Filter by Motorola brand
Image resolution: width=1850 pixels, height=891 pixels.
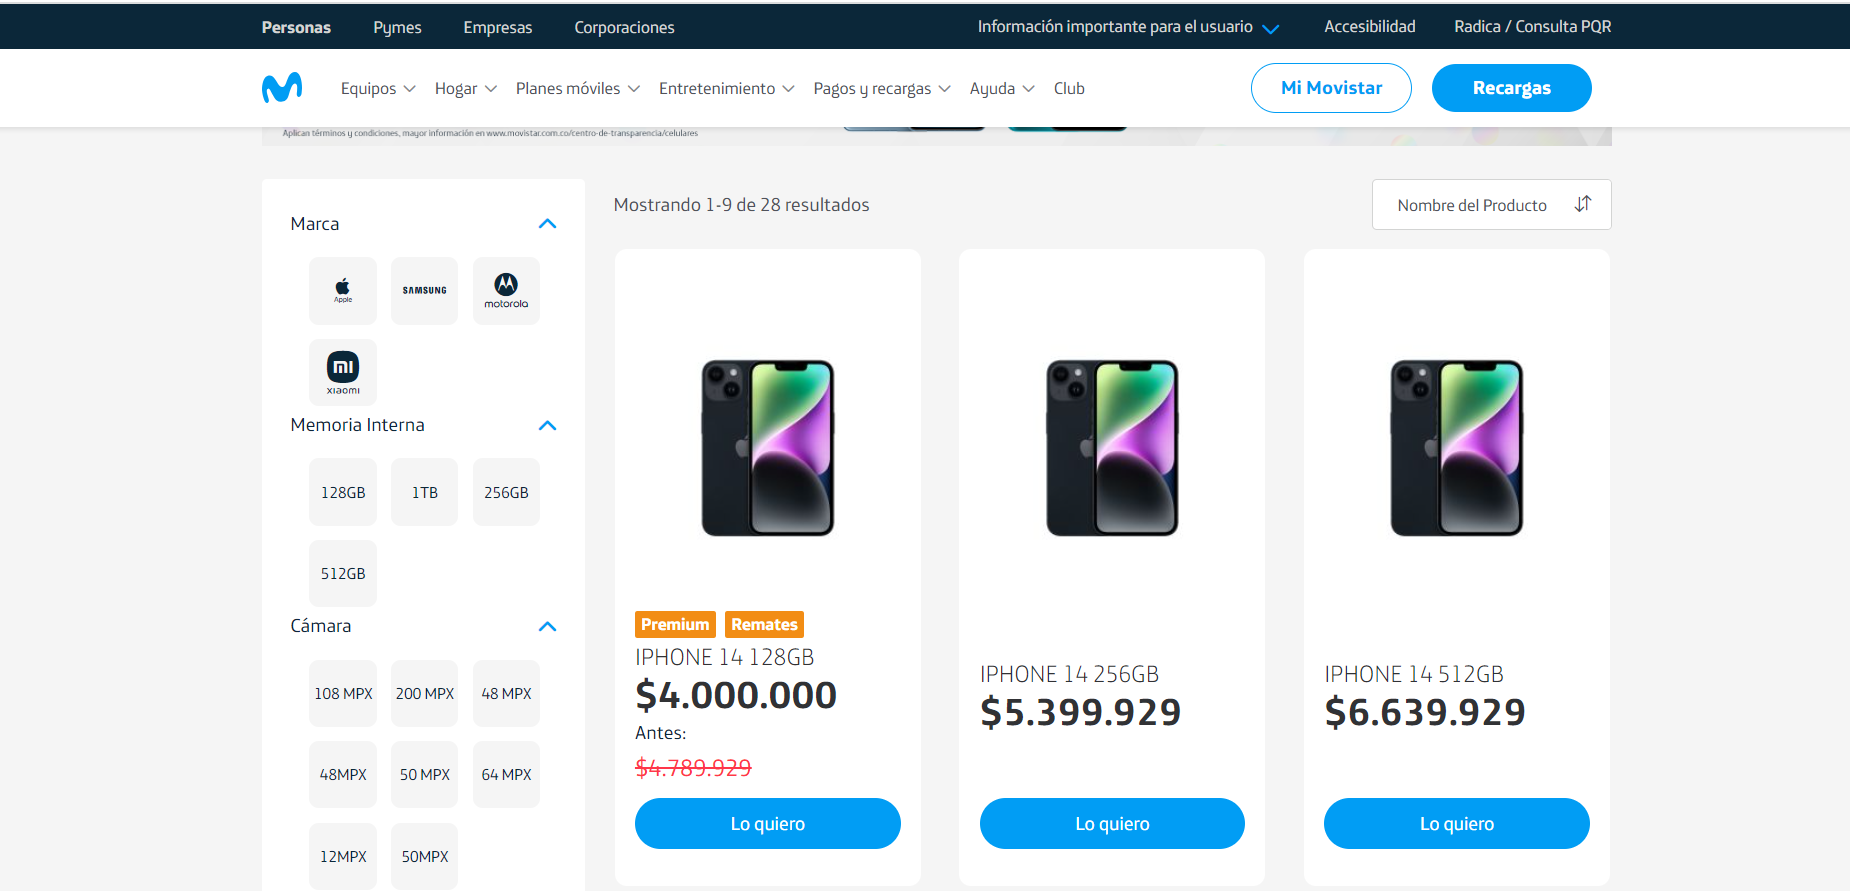506,291
